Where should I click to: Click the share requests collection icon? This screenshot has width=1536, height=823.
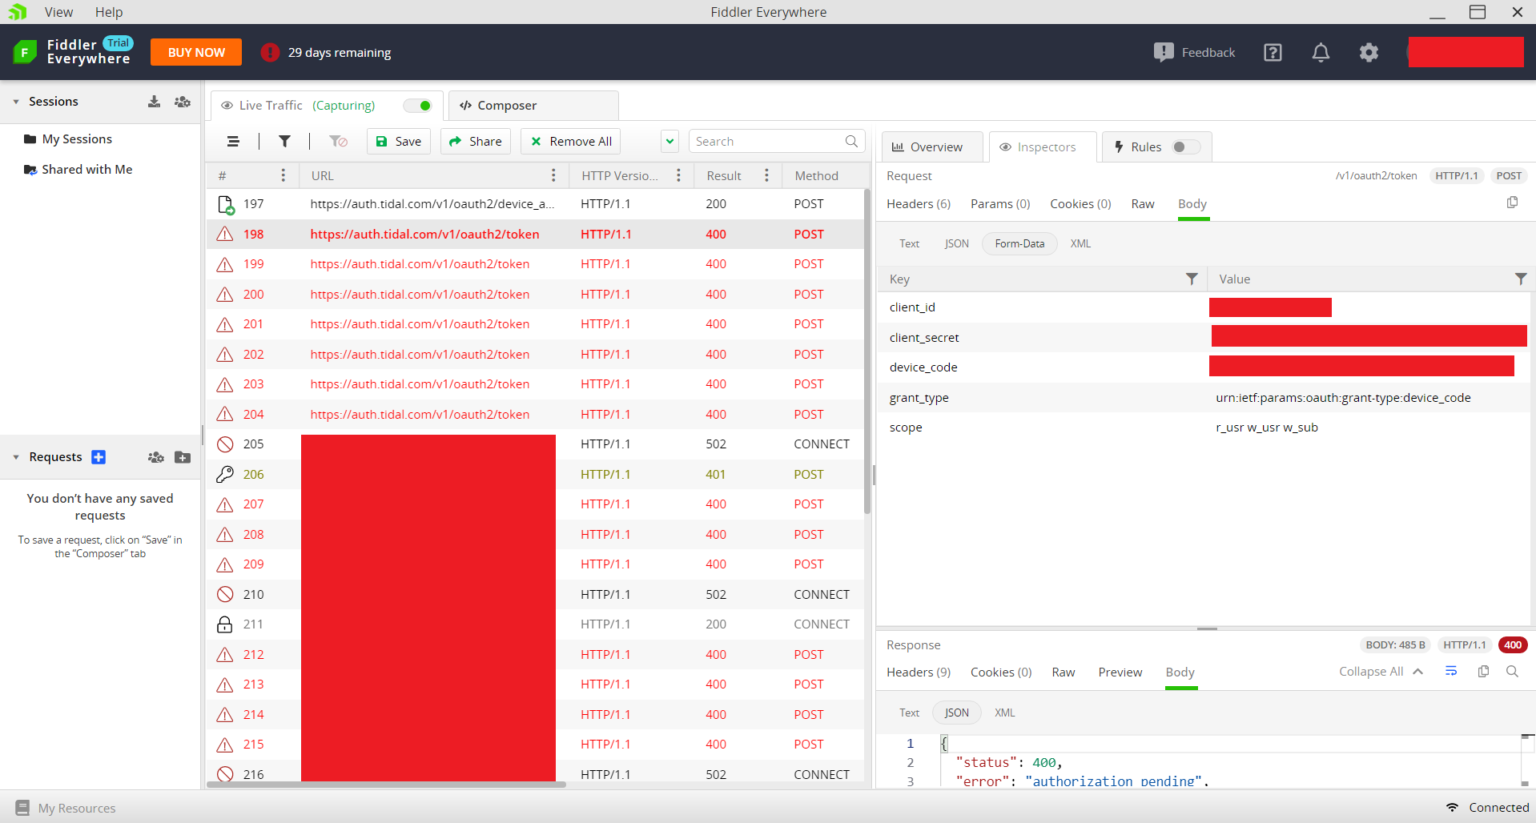(x=156, y=457)
